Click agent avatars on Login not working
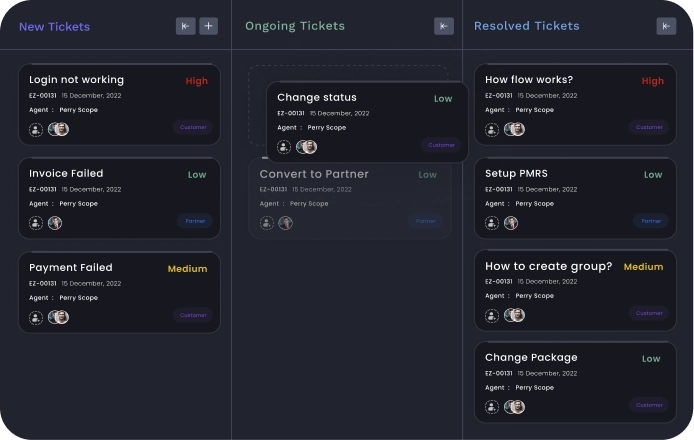The image size is (694, 440). [58, 129]
